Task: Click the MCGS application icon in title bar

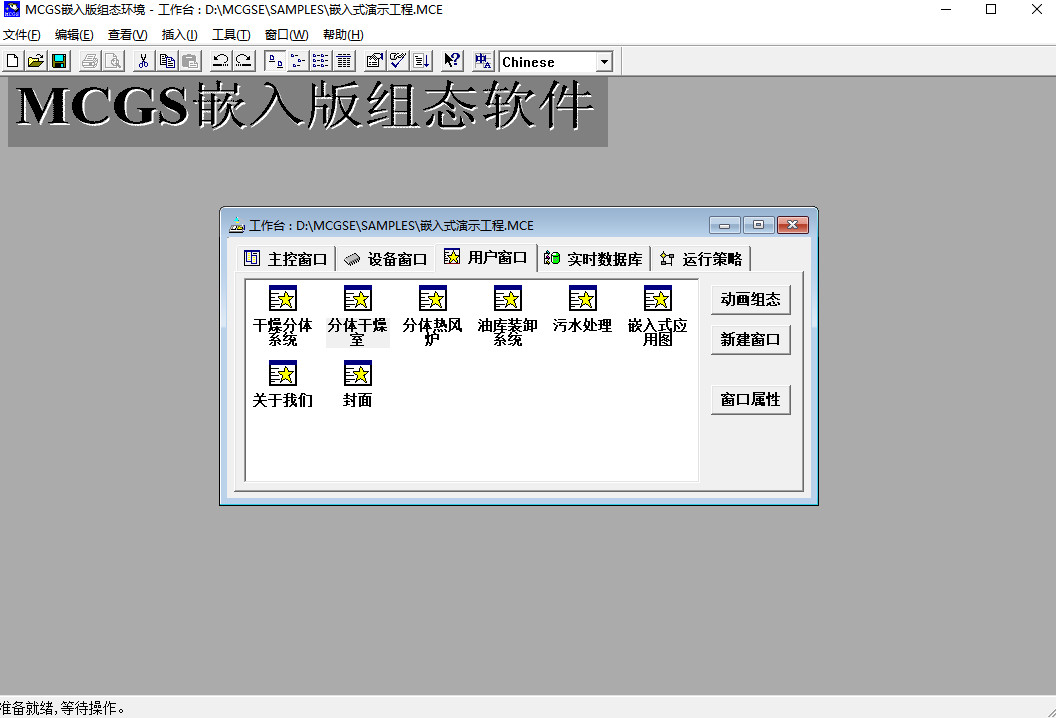Action: 11,9
